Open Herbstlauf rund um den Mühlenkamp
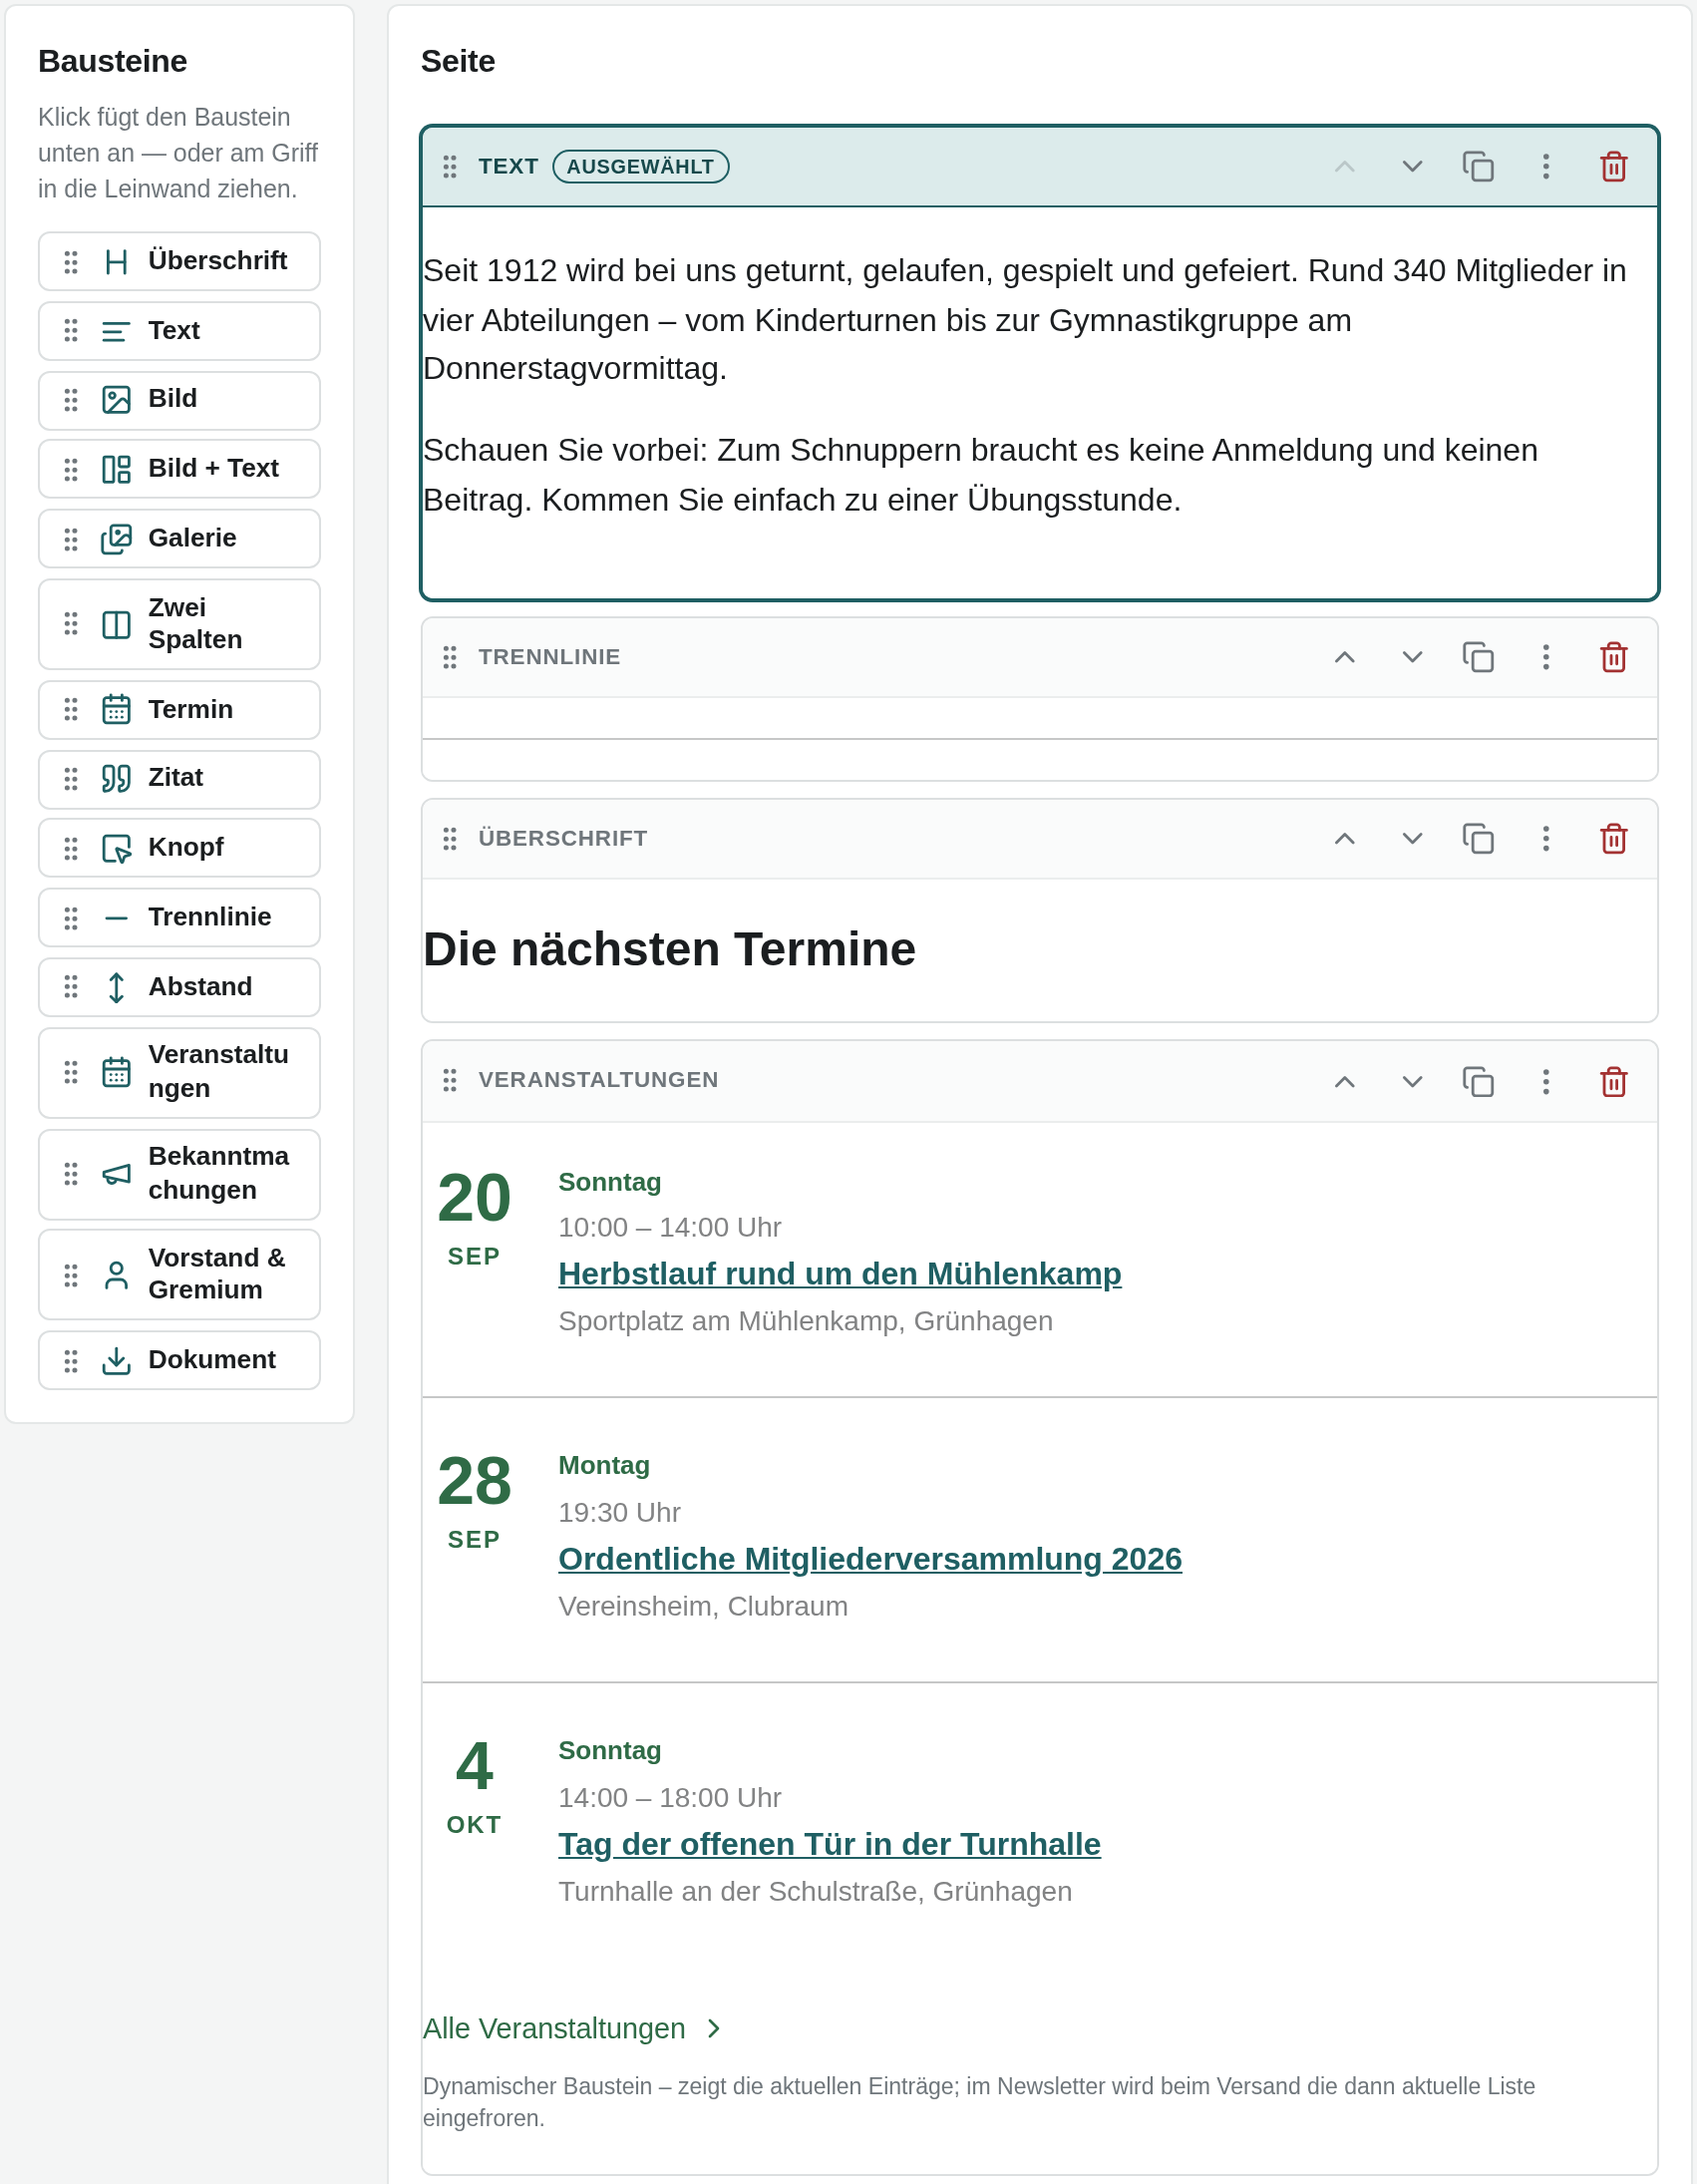Screen dimensions: 1697x2184 (840, 1274)
